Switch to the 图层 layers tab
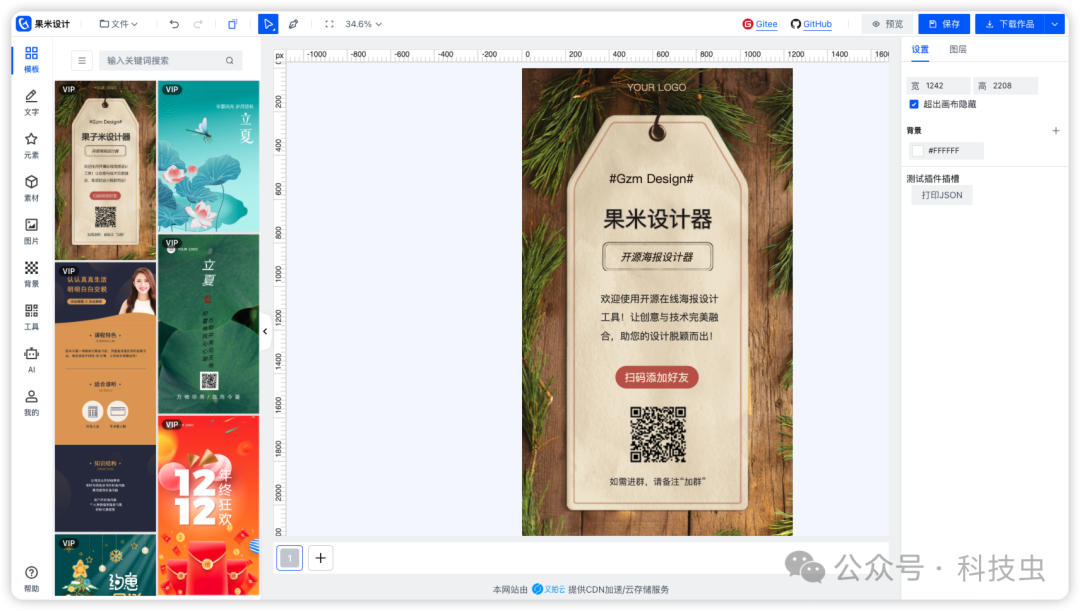This screenshot has height=611, width=1080. pyautogui.click(x=957, y=49)
